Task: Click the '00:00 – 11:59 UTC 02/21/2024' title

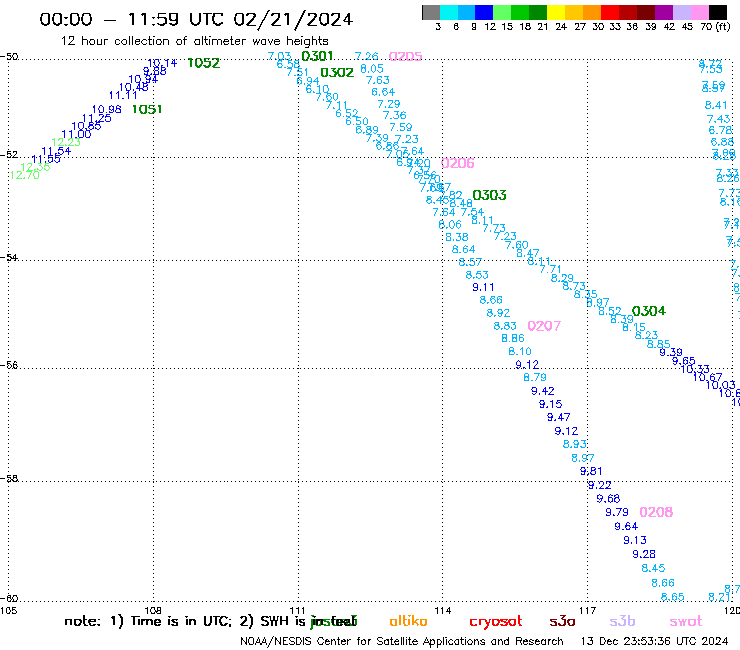Action: point(196,19)
